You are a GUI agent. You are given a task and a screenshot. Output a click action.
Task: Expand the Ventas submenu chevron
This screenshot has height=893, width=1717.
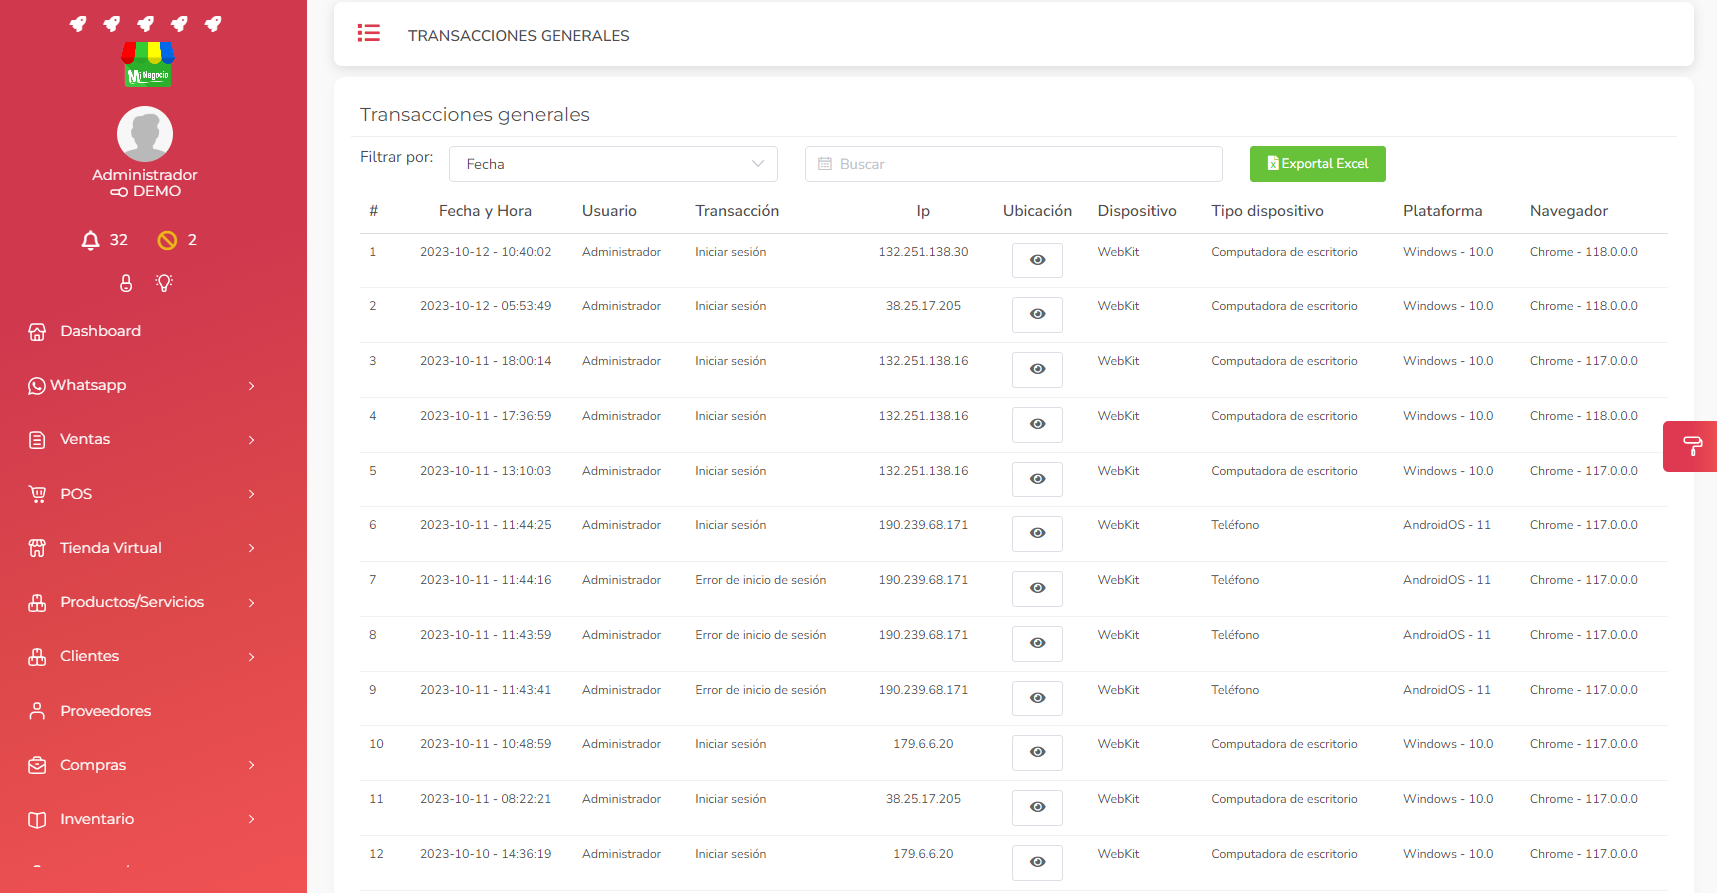[251, 440]
